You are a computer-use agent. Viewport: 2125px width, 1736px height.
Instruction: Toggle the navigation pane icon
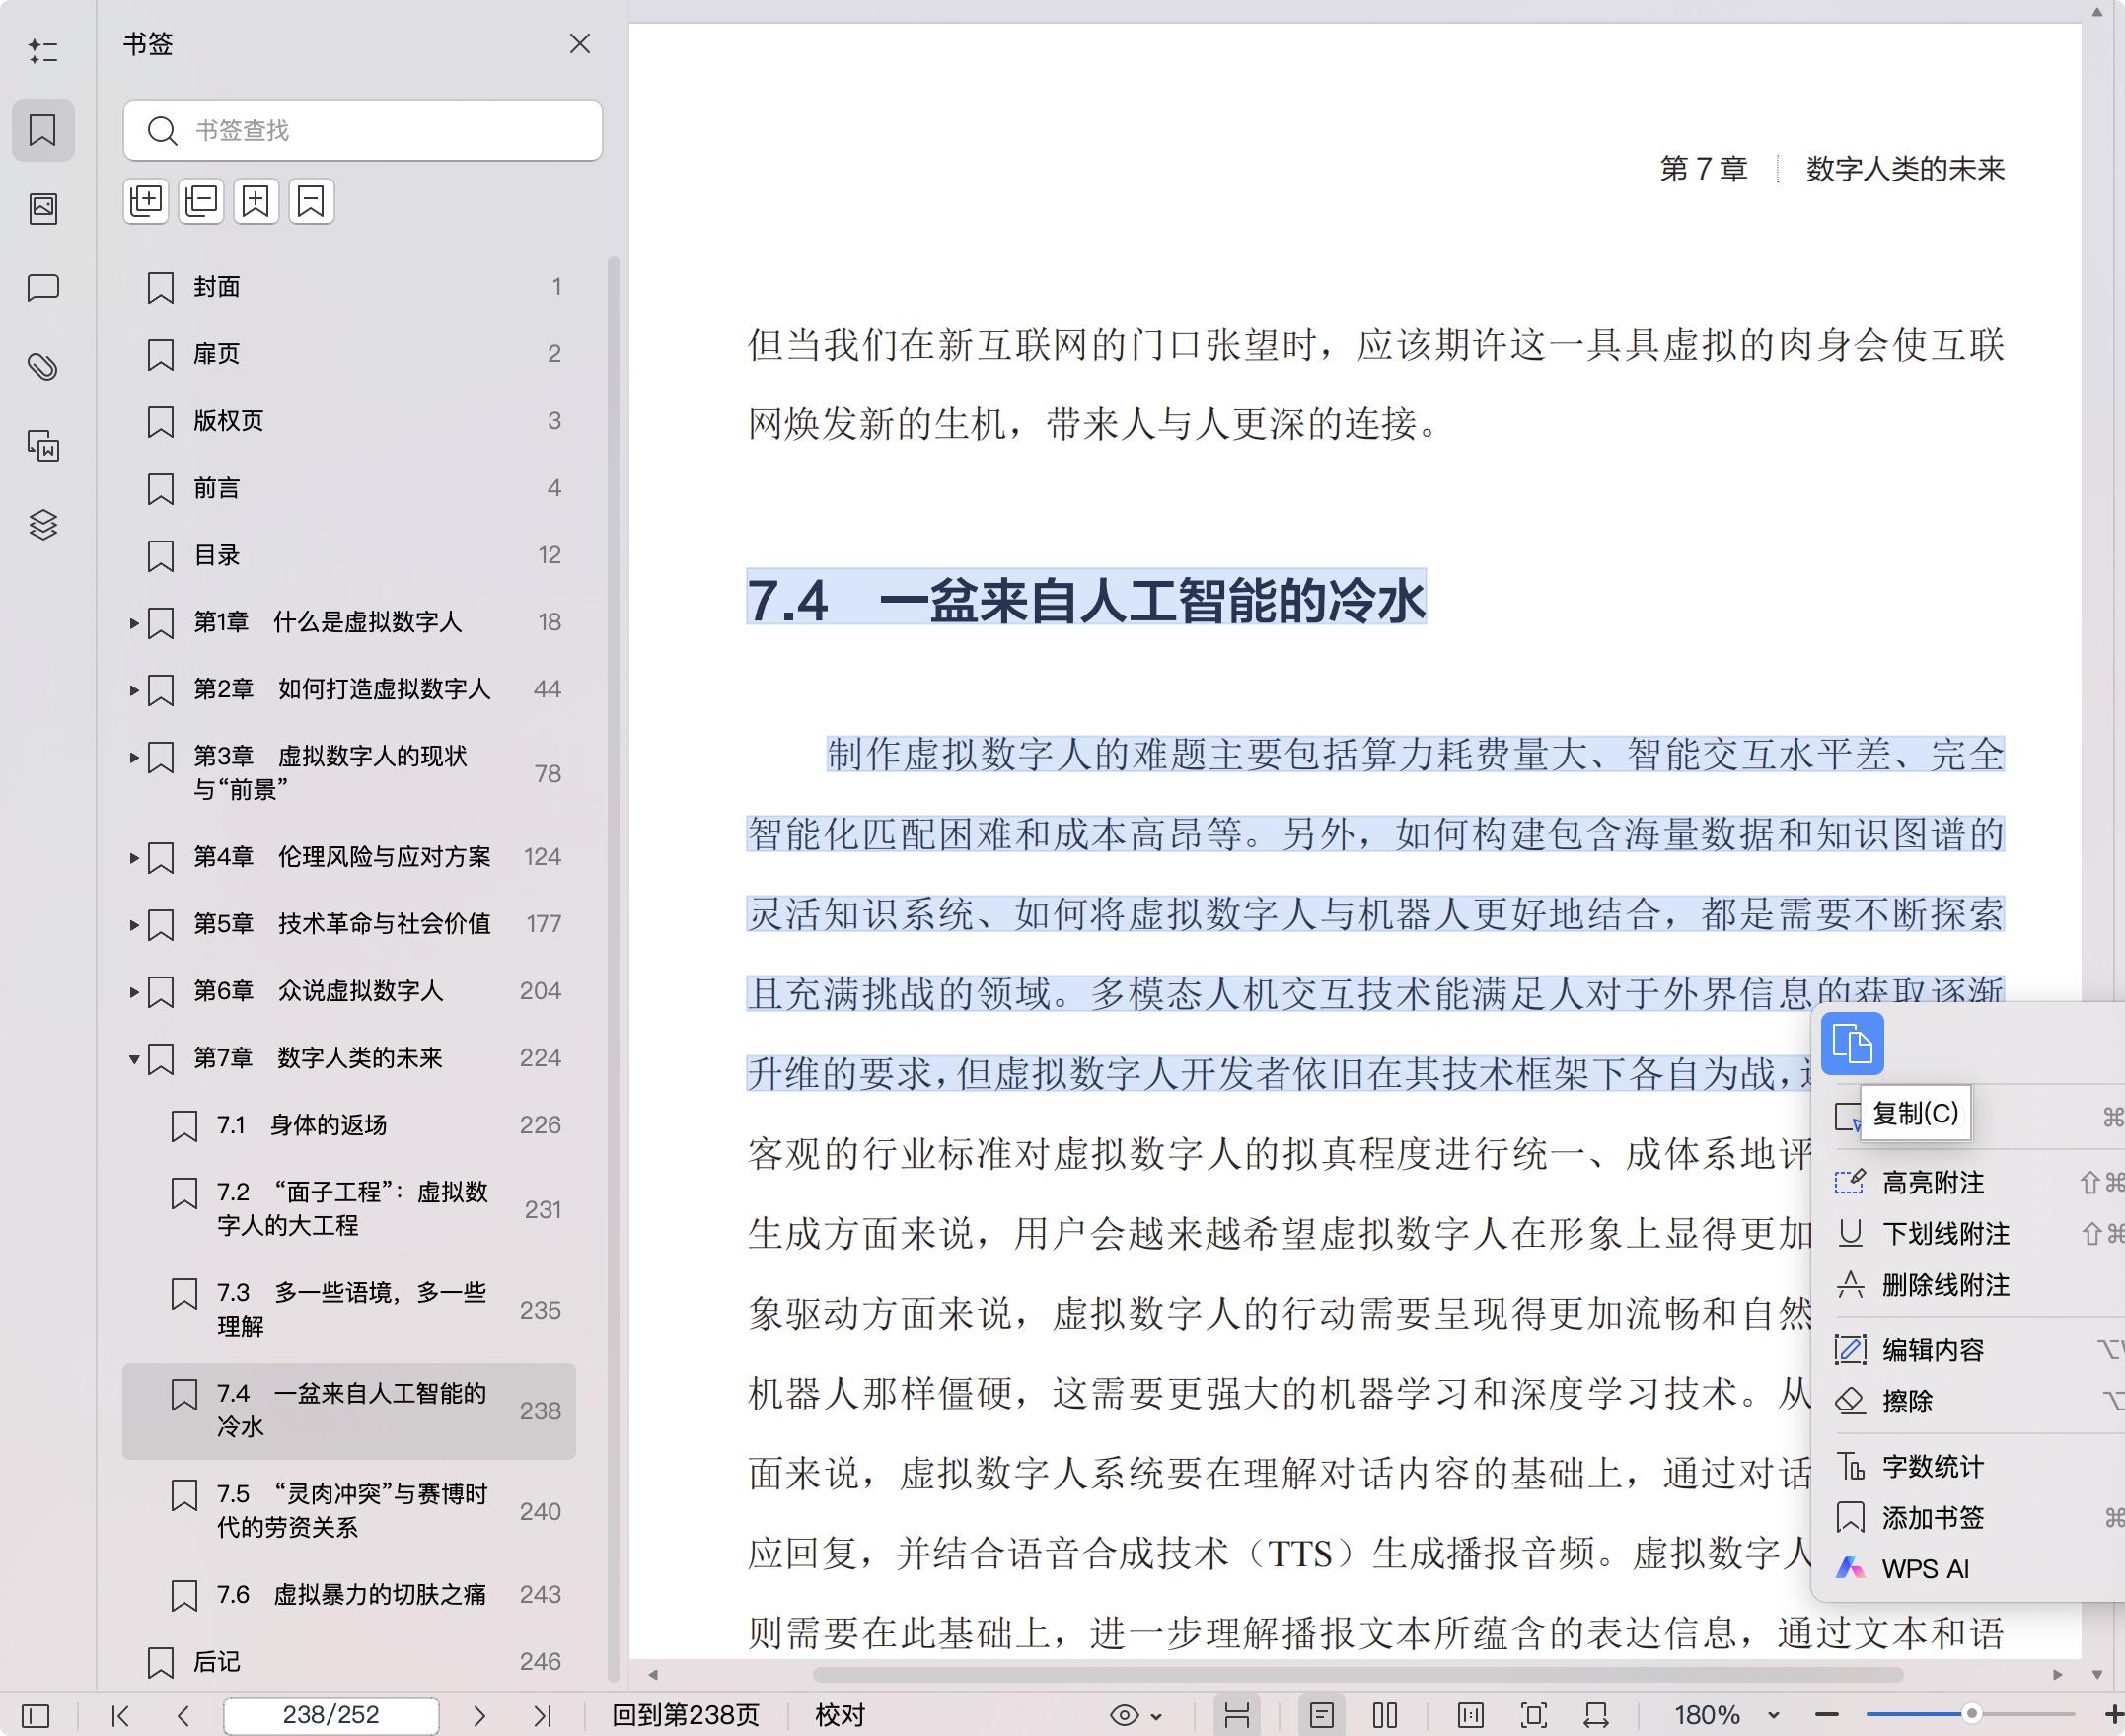pyautogui.click(x=36, y=1716)
